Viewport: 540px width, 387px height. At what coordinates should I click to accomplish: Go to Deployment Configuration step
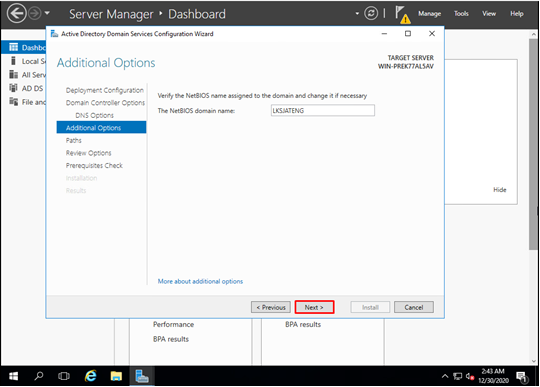pyautogui.click(x=105, y=90)
